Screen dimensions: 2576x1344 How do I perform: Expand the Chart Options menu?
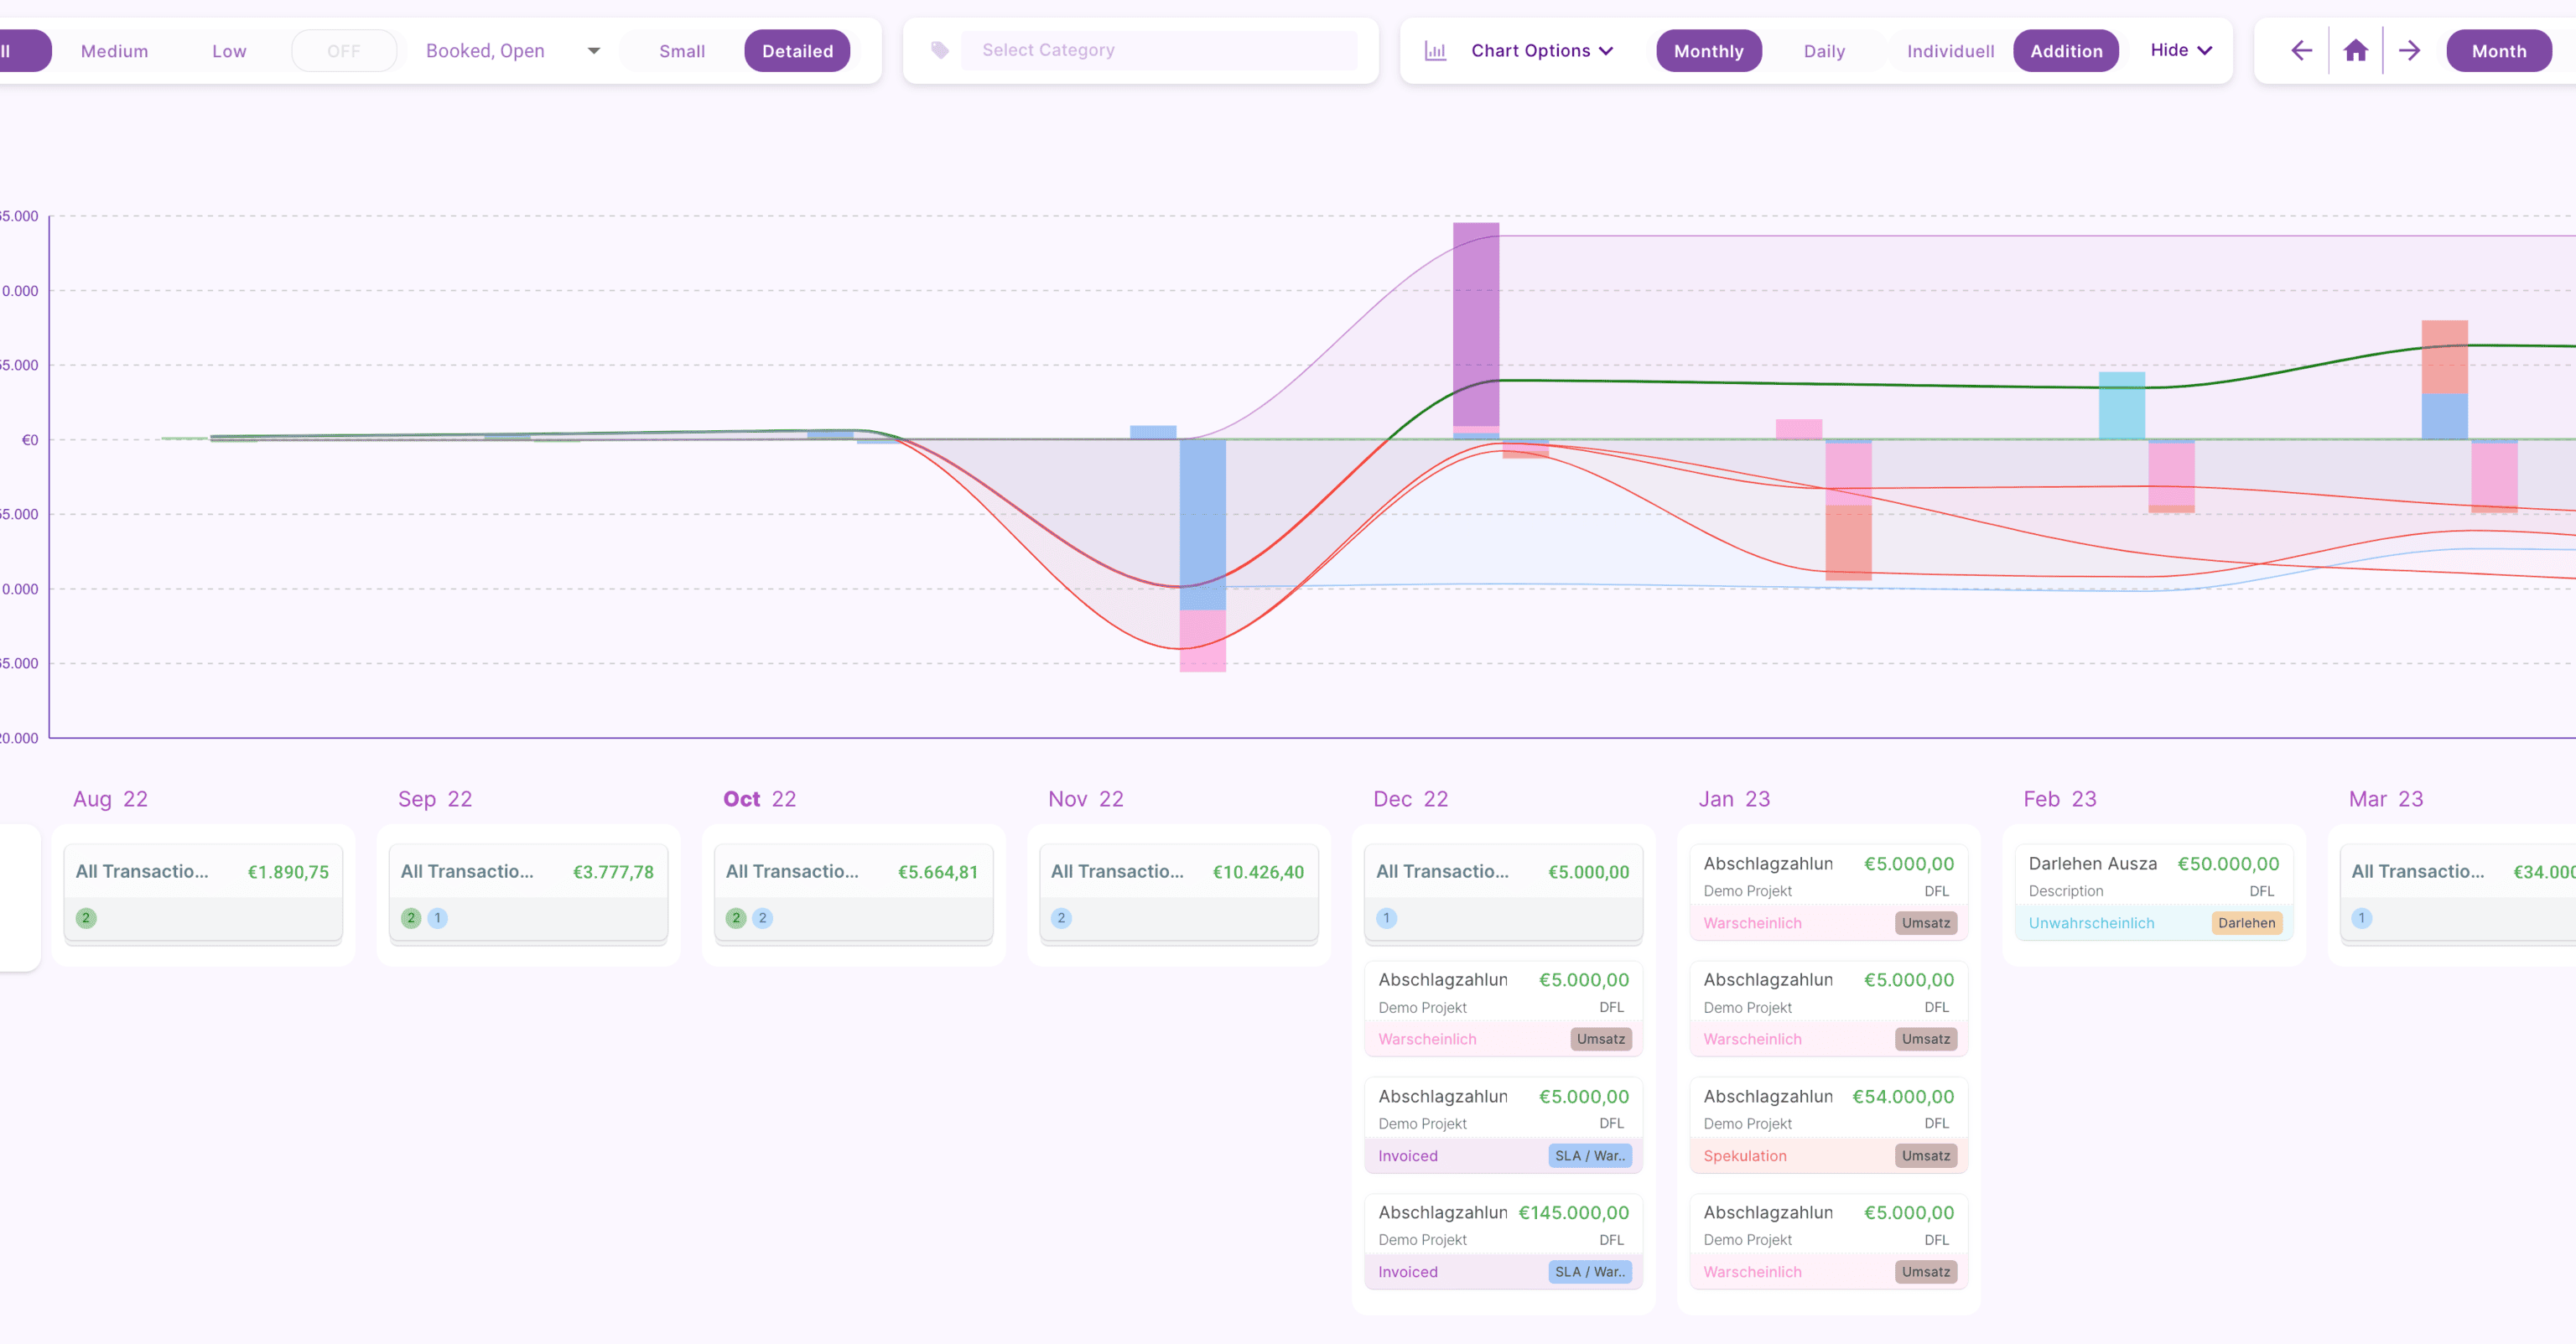coord(1541,51)
